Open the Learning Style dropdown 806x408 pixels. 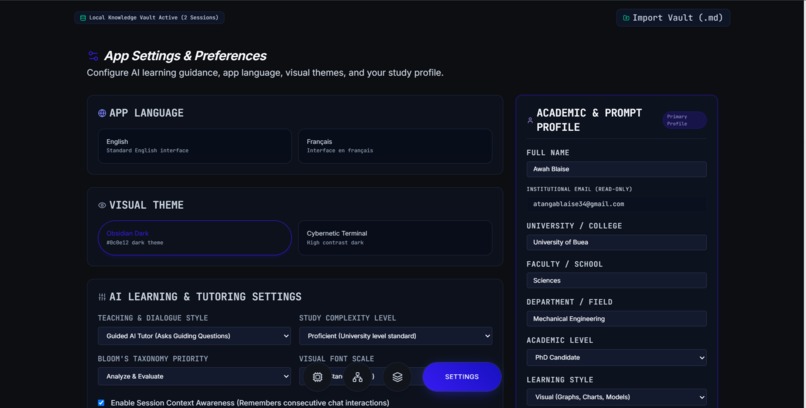[x=616, y=397]
